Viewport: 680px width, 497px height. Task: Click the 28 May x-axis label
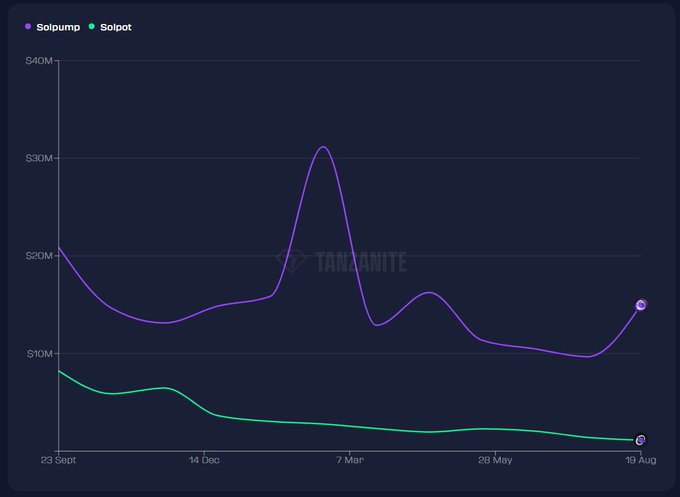click(495, 460)
